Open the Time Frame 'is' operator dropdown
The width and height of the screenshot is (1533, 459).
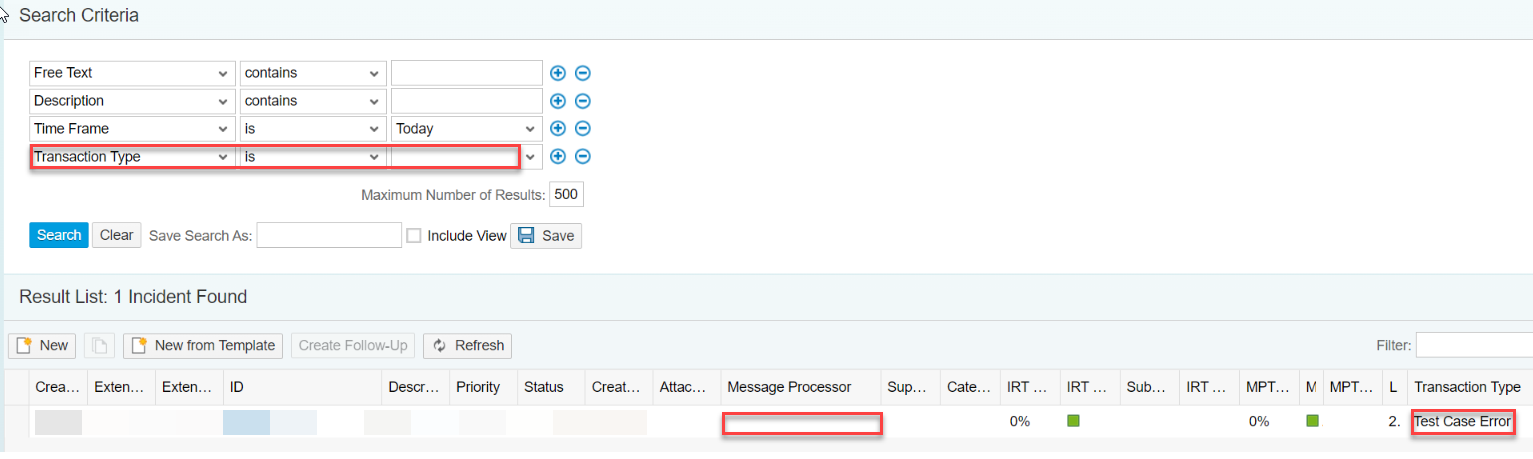pyautogui.click(x=313, y=129)
